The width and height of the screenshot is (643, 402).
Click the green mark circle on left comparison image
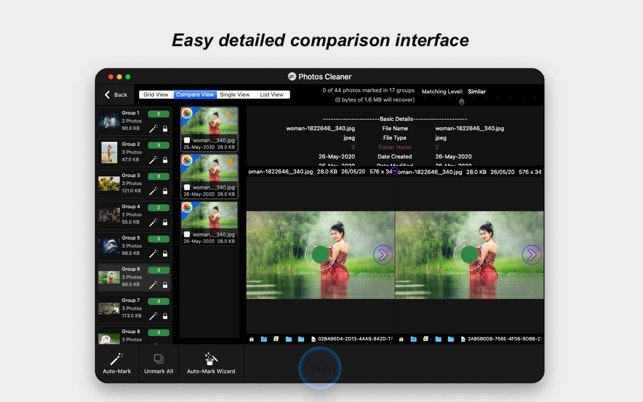(320, 255)
